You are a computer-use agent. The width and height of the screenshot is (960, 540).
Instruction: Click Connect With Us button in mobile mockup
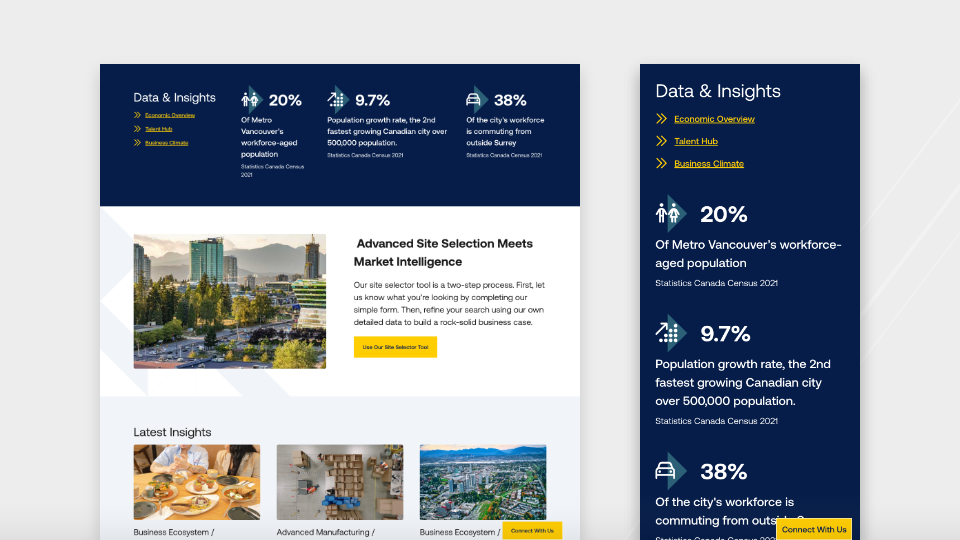coord(814,530)
